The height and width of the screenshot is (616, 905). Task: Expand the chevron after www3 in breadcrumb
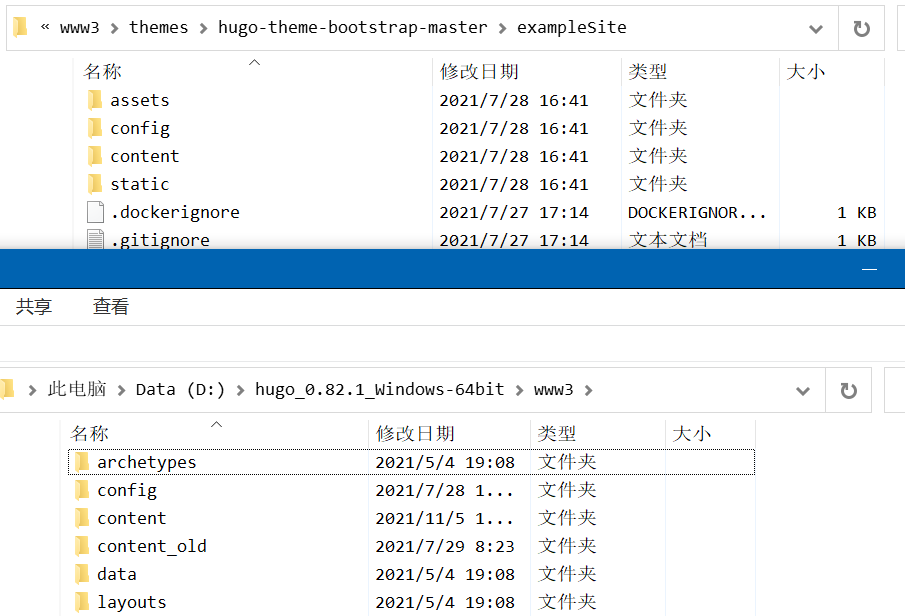tap(588, 390)
